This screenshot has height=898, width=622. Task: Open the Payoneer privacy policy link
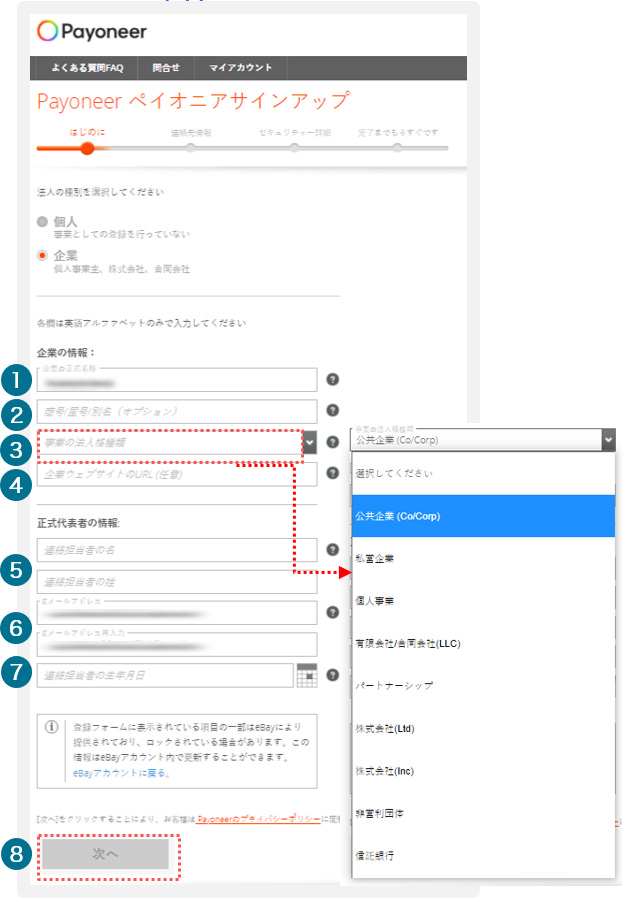258,820
